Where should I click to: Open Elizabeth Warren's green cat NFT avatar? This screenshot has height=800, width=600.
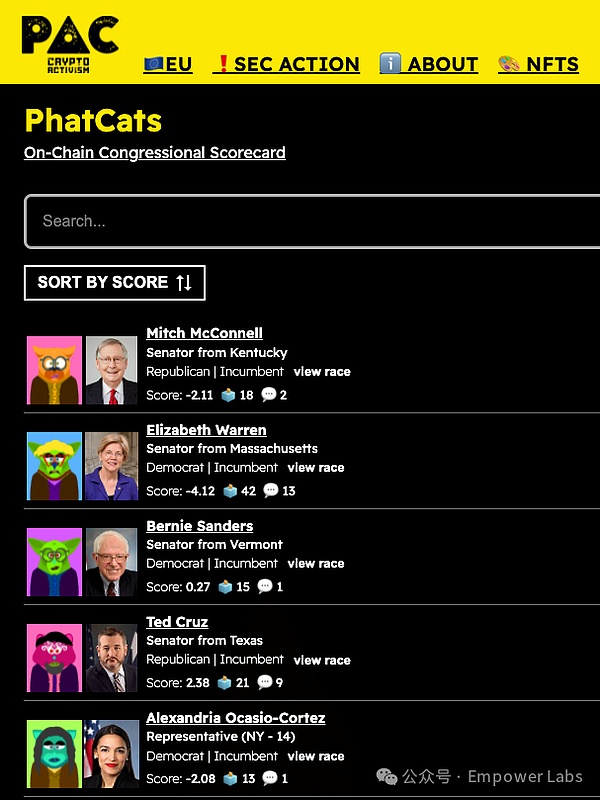click(54, 466)
